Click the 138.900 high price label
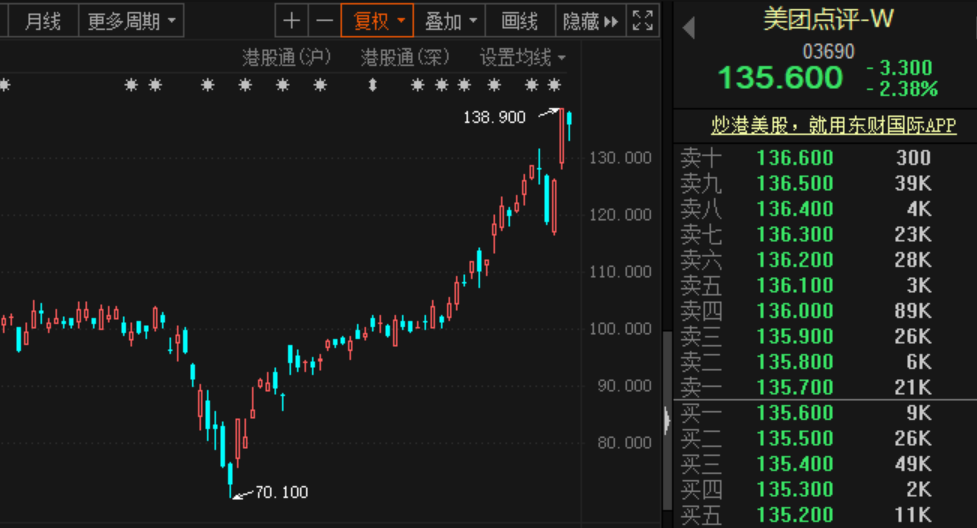This screenshot has width=977, height=528. pos(495,117)
